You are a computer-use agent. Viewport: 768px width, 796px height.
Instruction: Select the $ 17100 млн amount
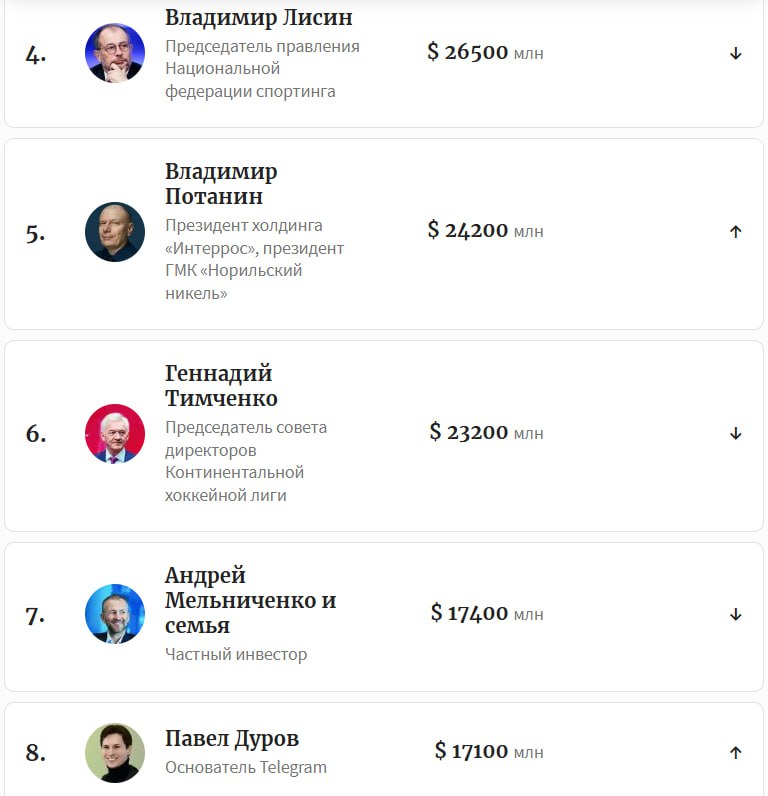coord(489,751)
